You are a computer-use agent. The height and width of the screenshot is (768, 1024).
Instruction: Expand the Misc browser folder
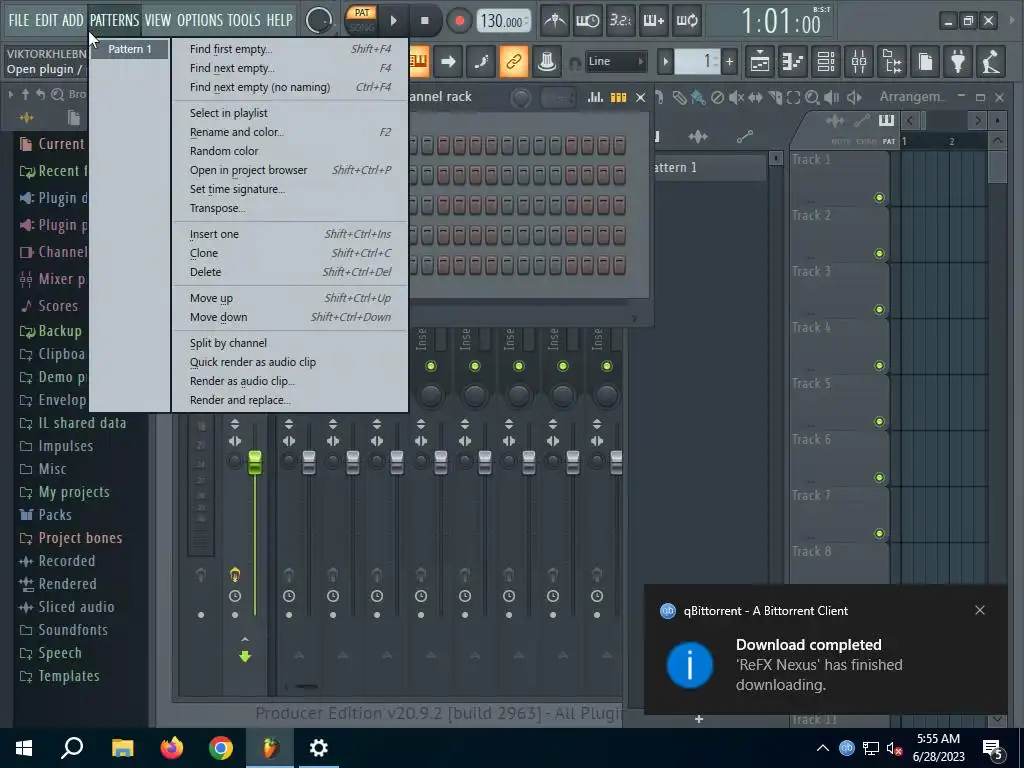(x=43, y=469)
